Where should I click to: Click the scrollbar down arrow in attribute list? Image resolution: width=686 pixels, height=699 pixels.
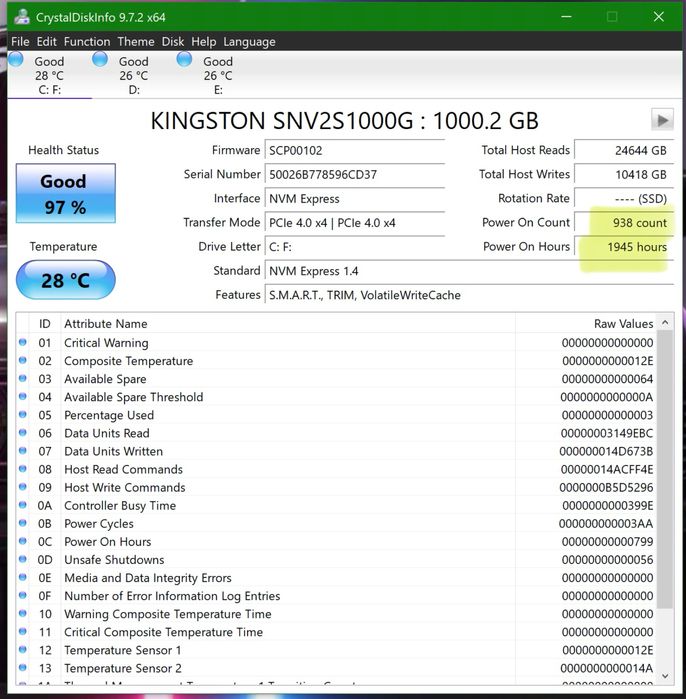click(665, 676)
